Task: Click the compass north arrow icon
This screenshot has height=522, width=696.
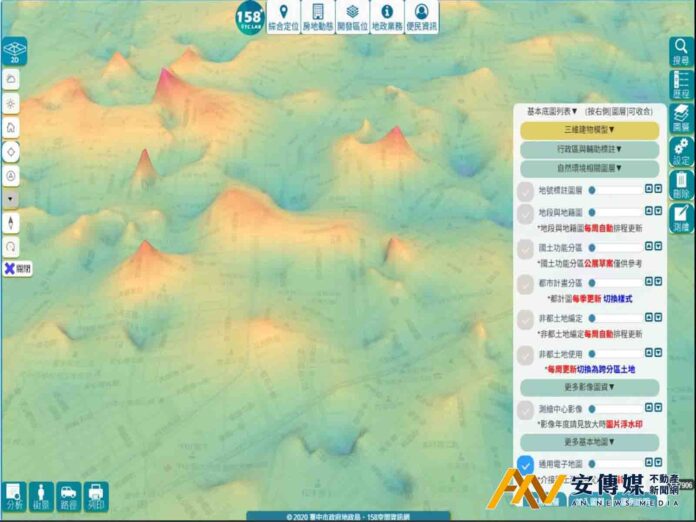Action: (x=11, y=222)
